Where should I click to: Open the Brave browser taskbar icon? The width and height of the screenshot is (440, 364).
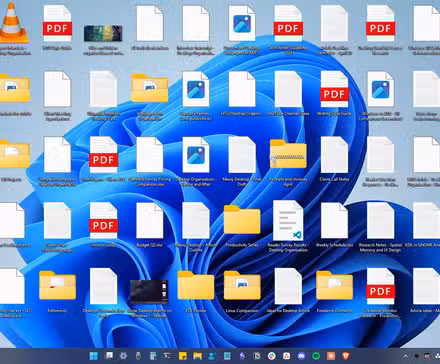click(346, 356)
